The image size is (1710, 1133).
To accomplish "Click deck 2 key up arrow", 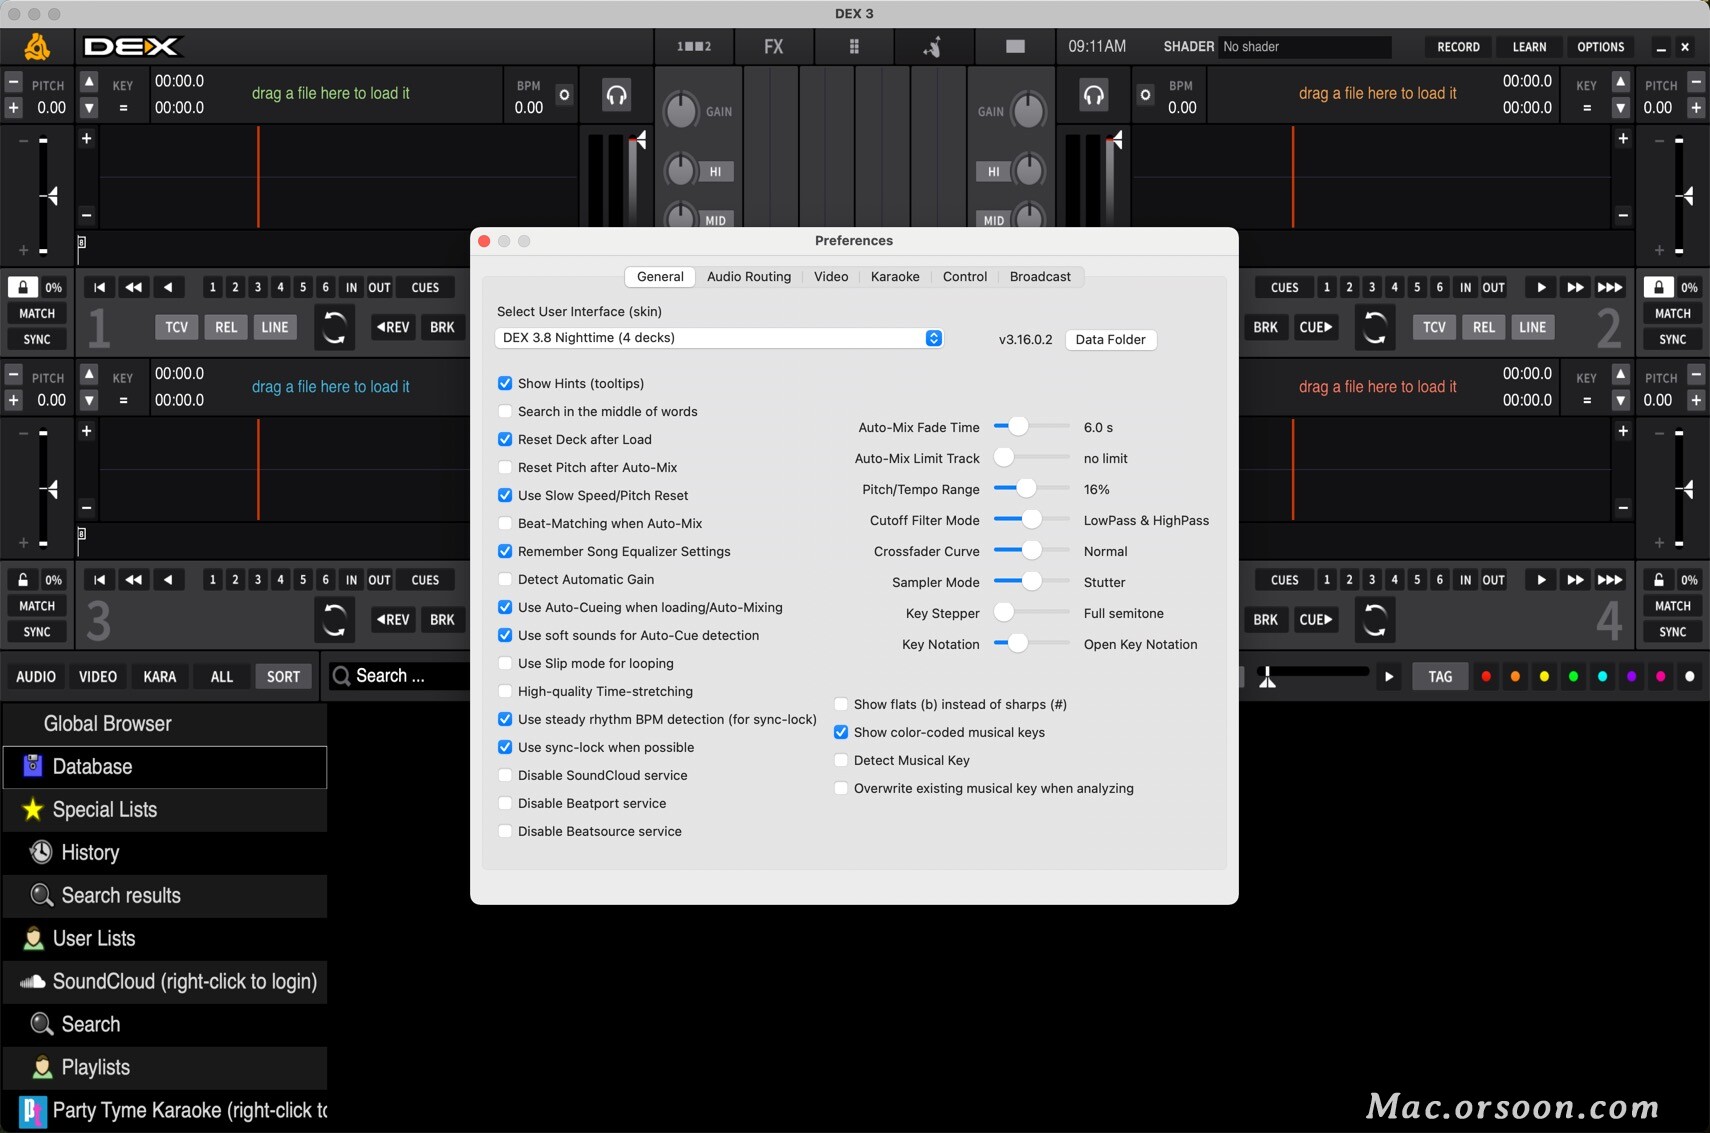I will 1621,82.
